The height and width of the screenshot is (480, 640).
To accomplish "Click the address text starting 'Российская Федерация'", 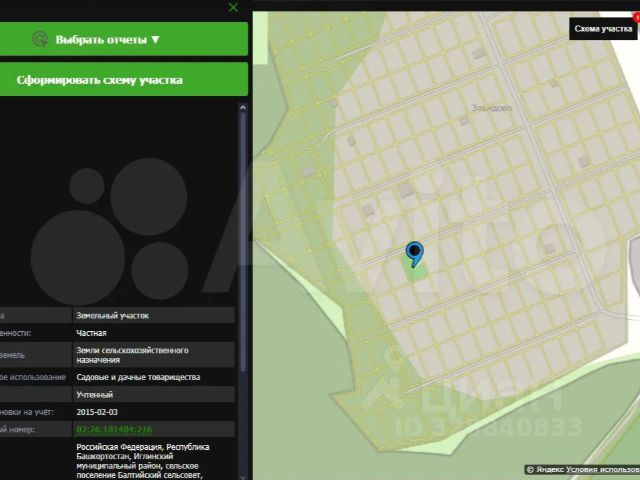I will coord(143,461).
